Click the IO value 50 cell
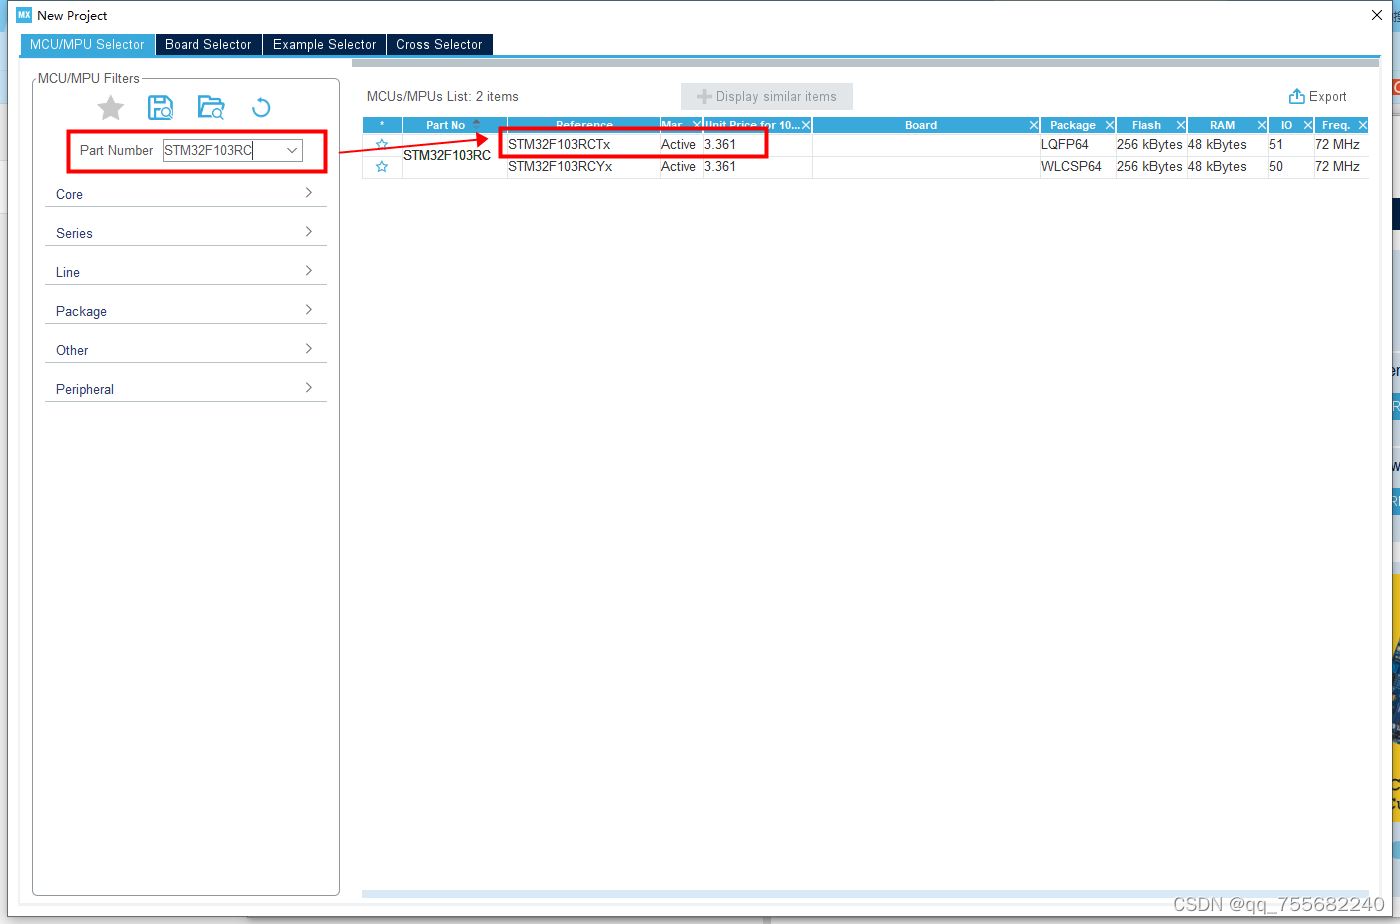 (1290, 167)
